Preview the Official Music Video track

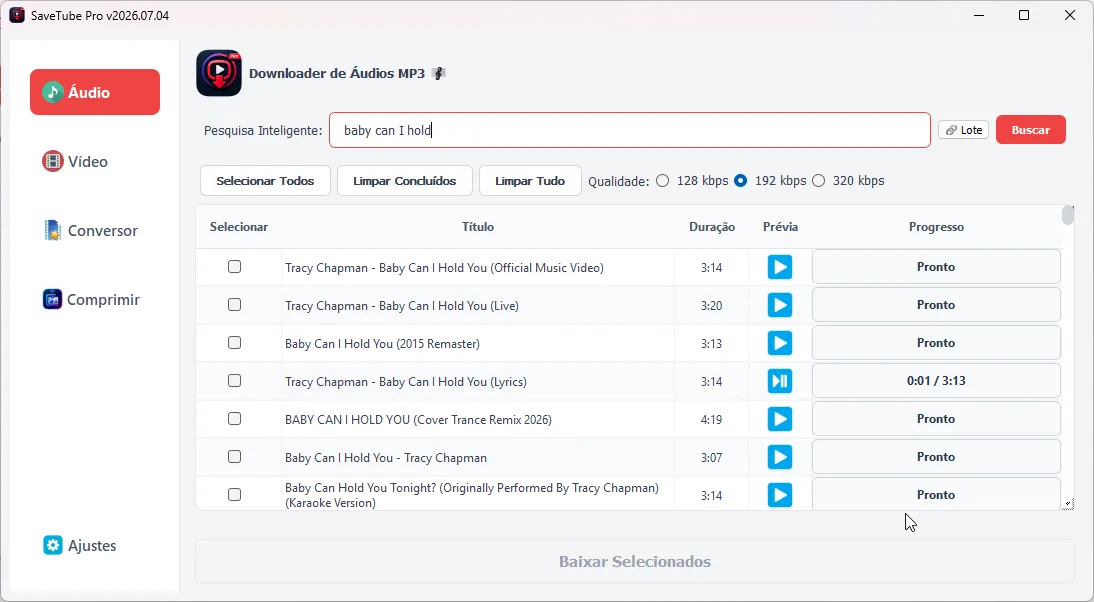tap(780, 267)
